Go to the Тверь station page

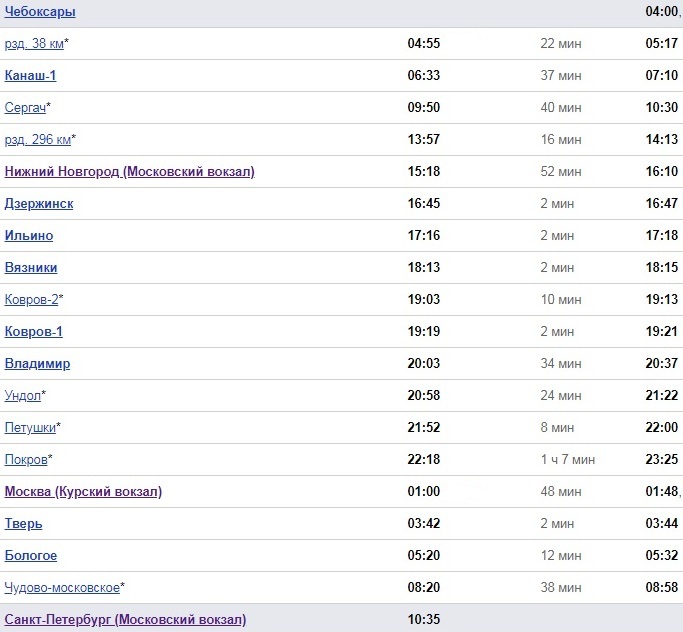[x=24, y=524]
